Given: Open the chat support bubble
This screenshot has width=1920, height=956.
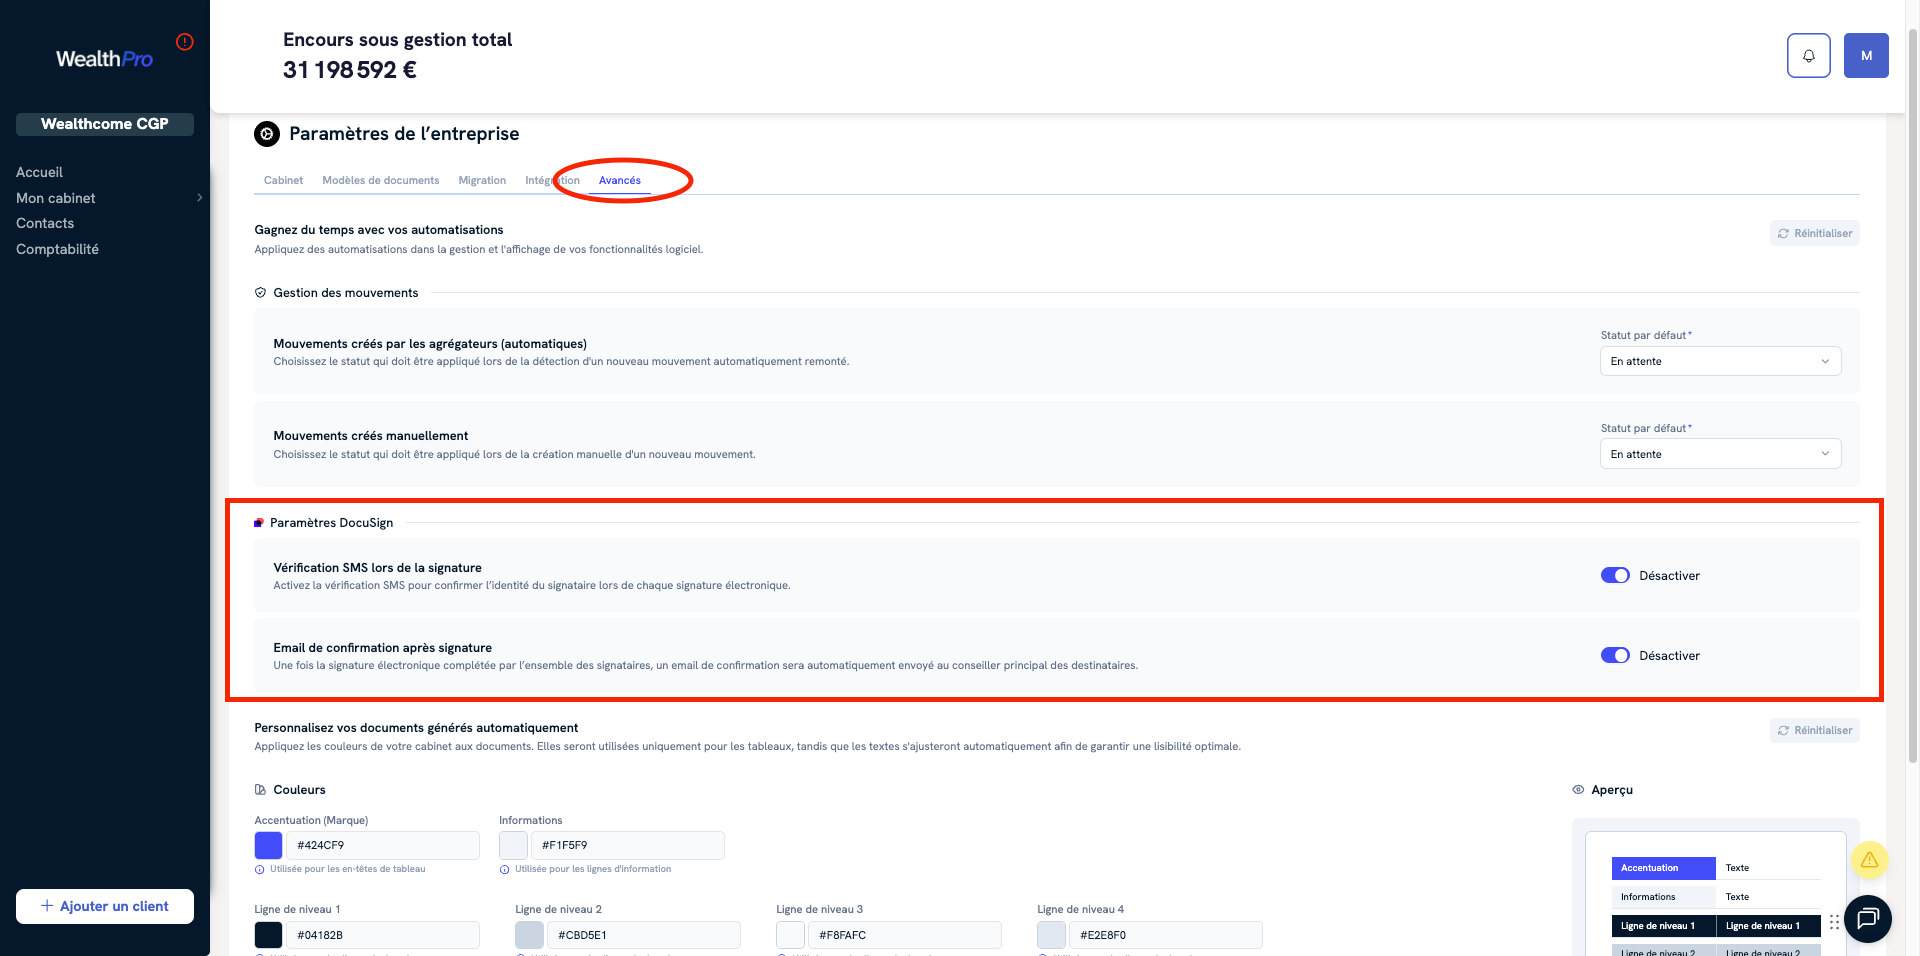Looking at the screenshot, I should (x=1867, y=918).
